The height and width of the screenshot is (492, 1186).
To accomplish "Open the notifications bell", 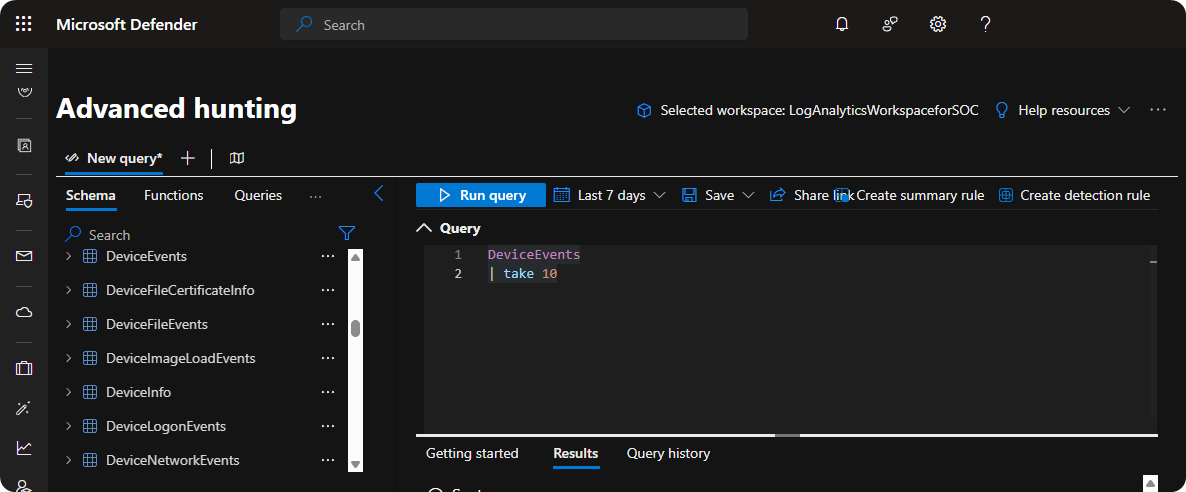I will pos(841,24).
